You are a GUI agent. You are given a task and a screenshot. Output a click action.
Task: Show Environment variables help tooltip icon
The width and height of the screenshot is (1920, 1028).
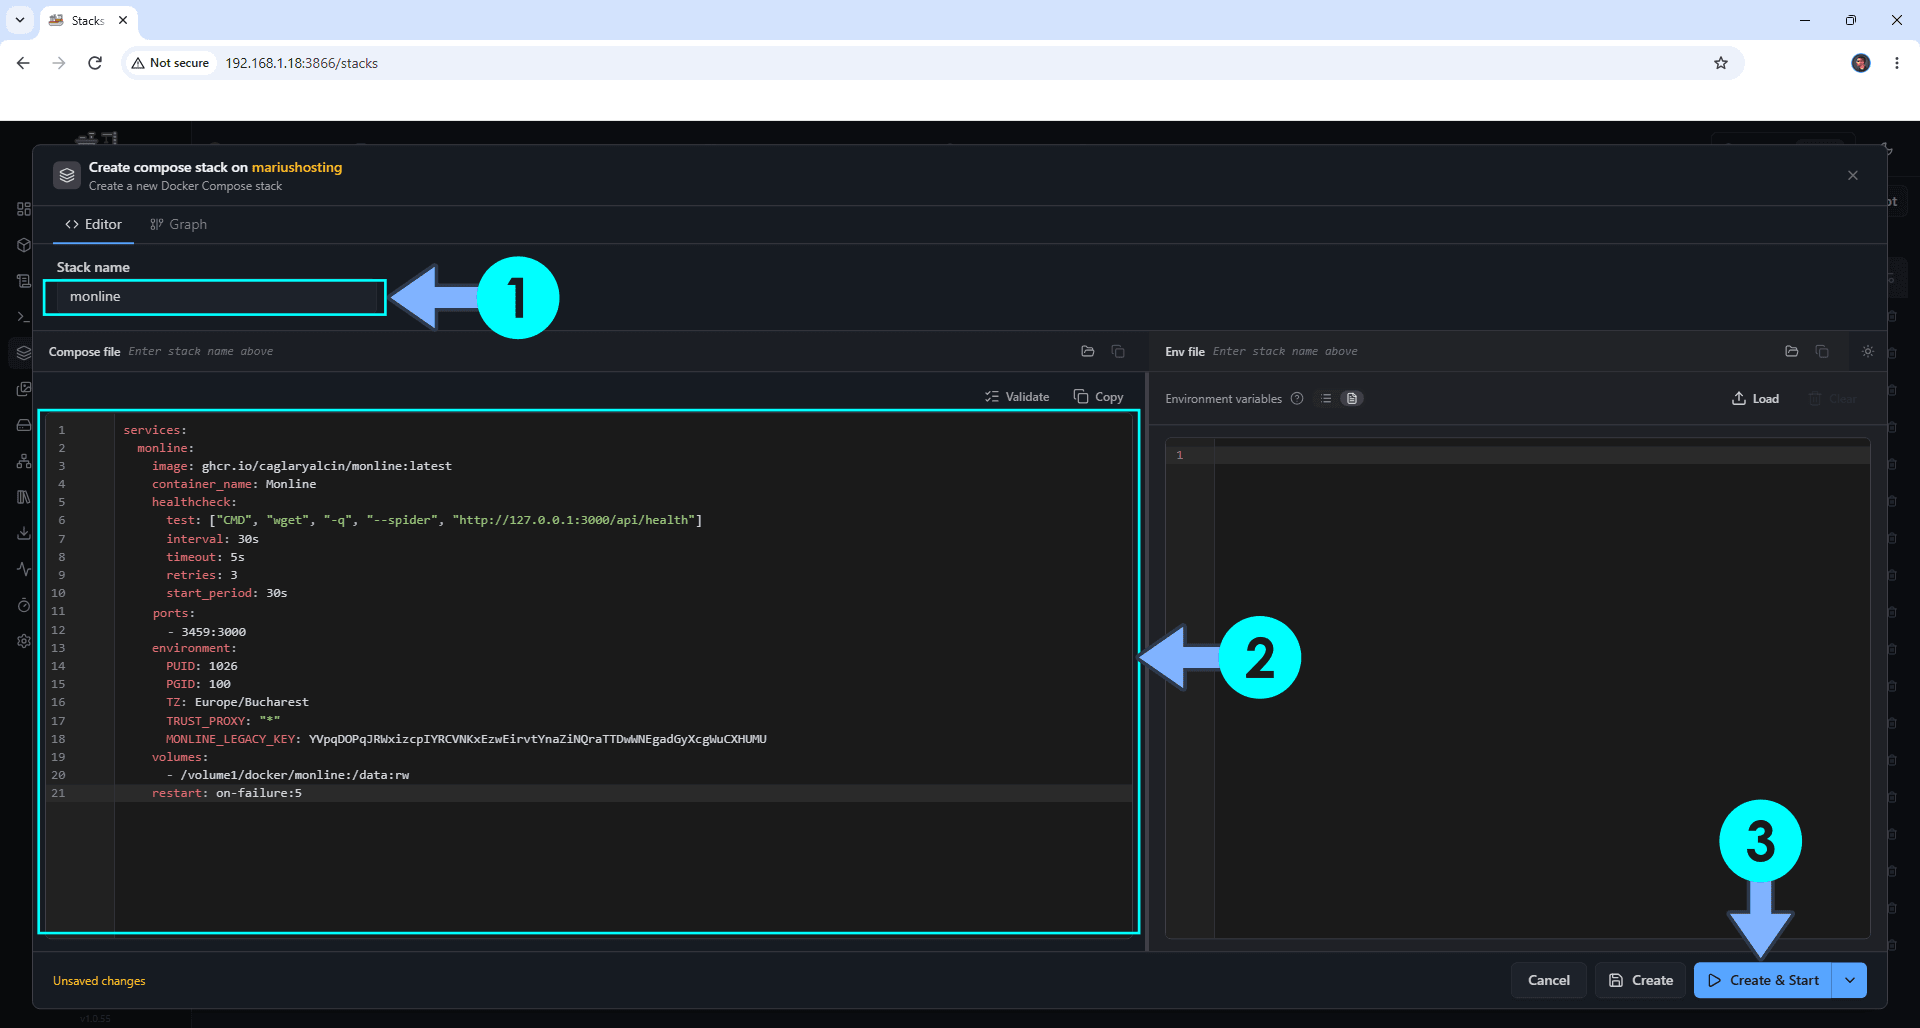[1297, 398]
